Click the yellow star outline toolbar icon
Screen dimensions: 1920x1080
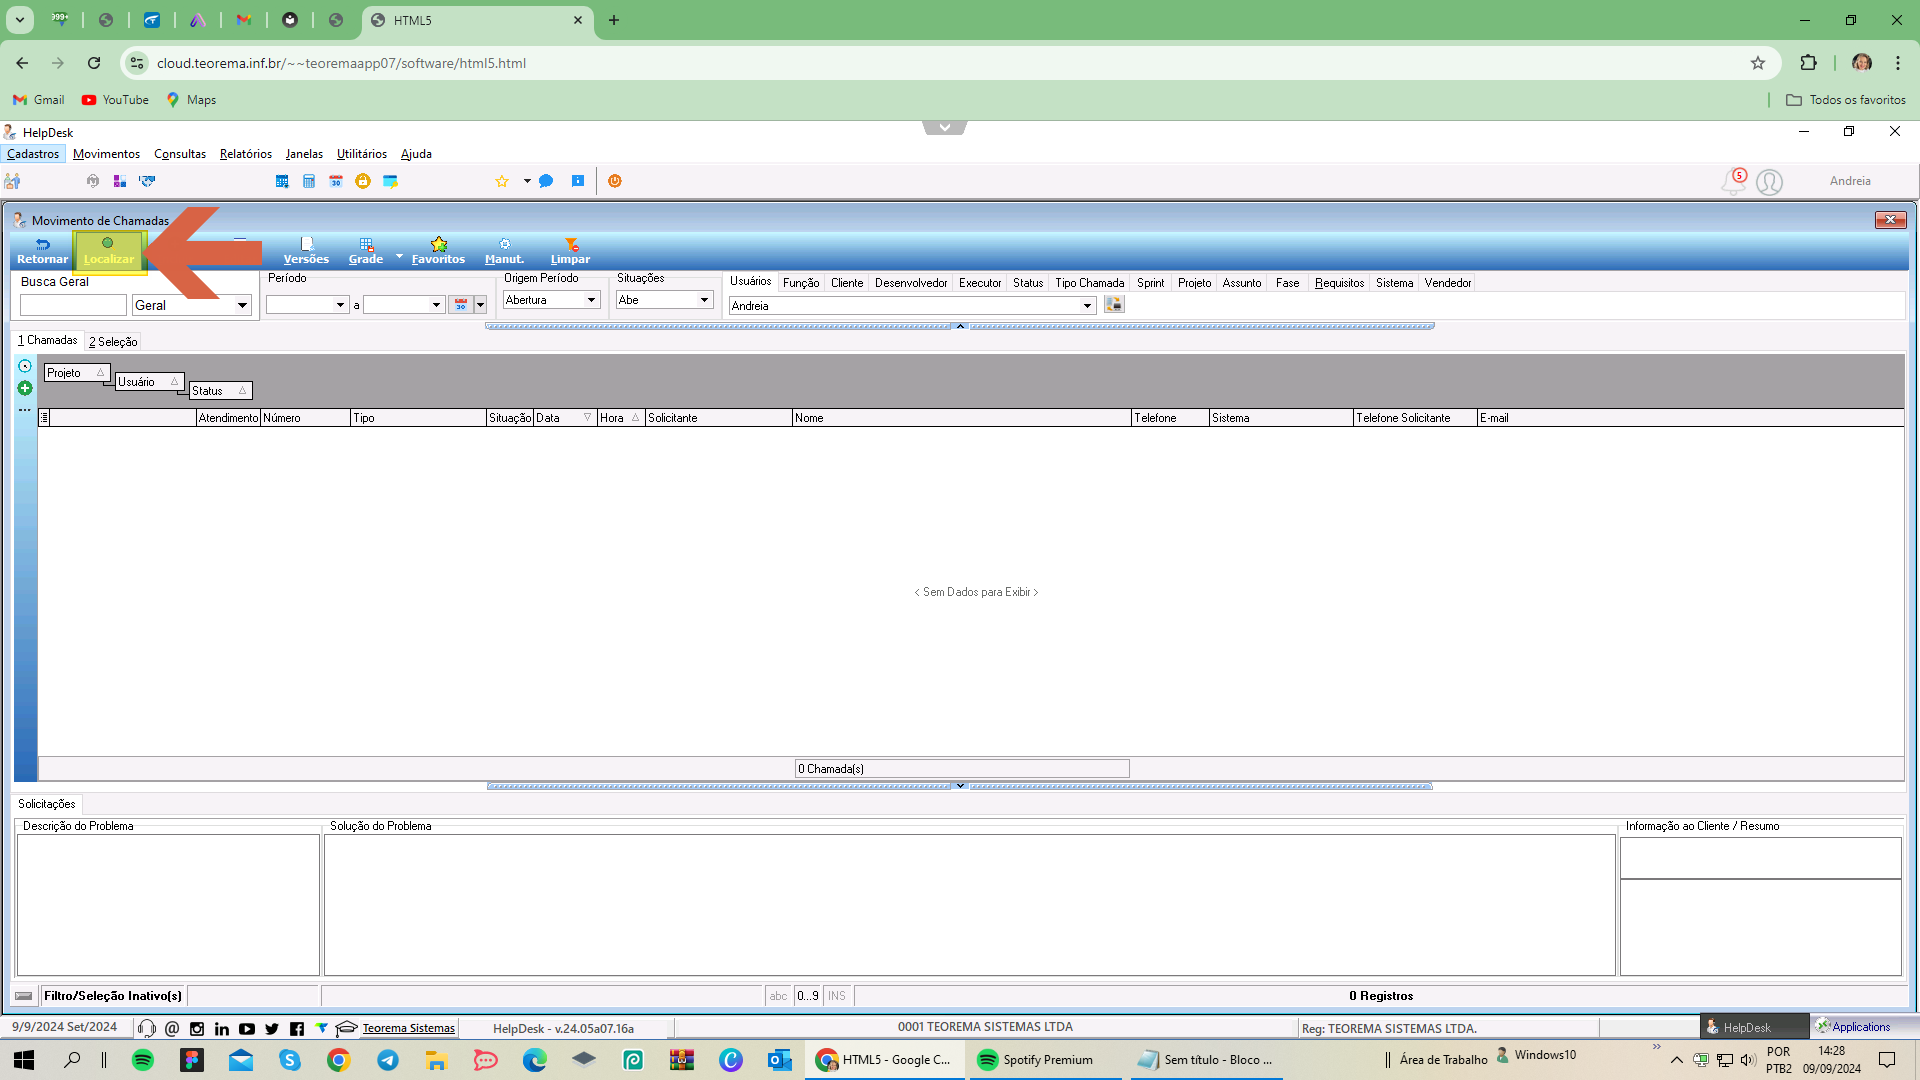click(x=502, y=181)
